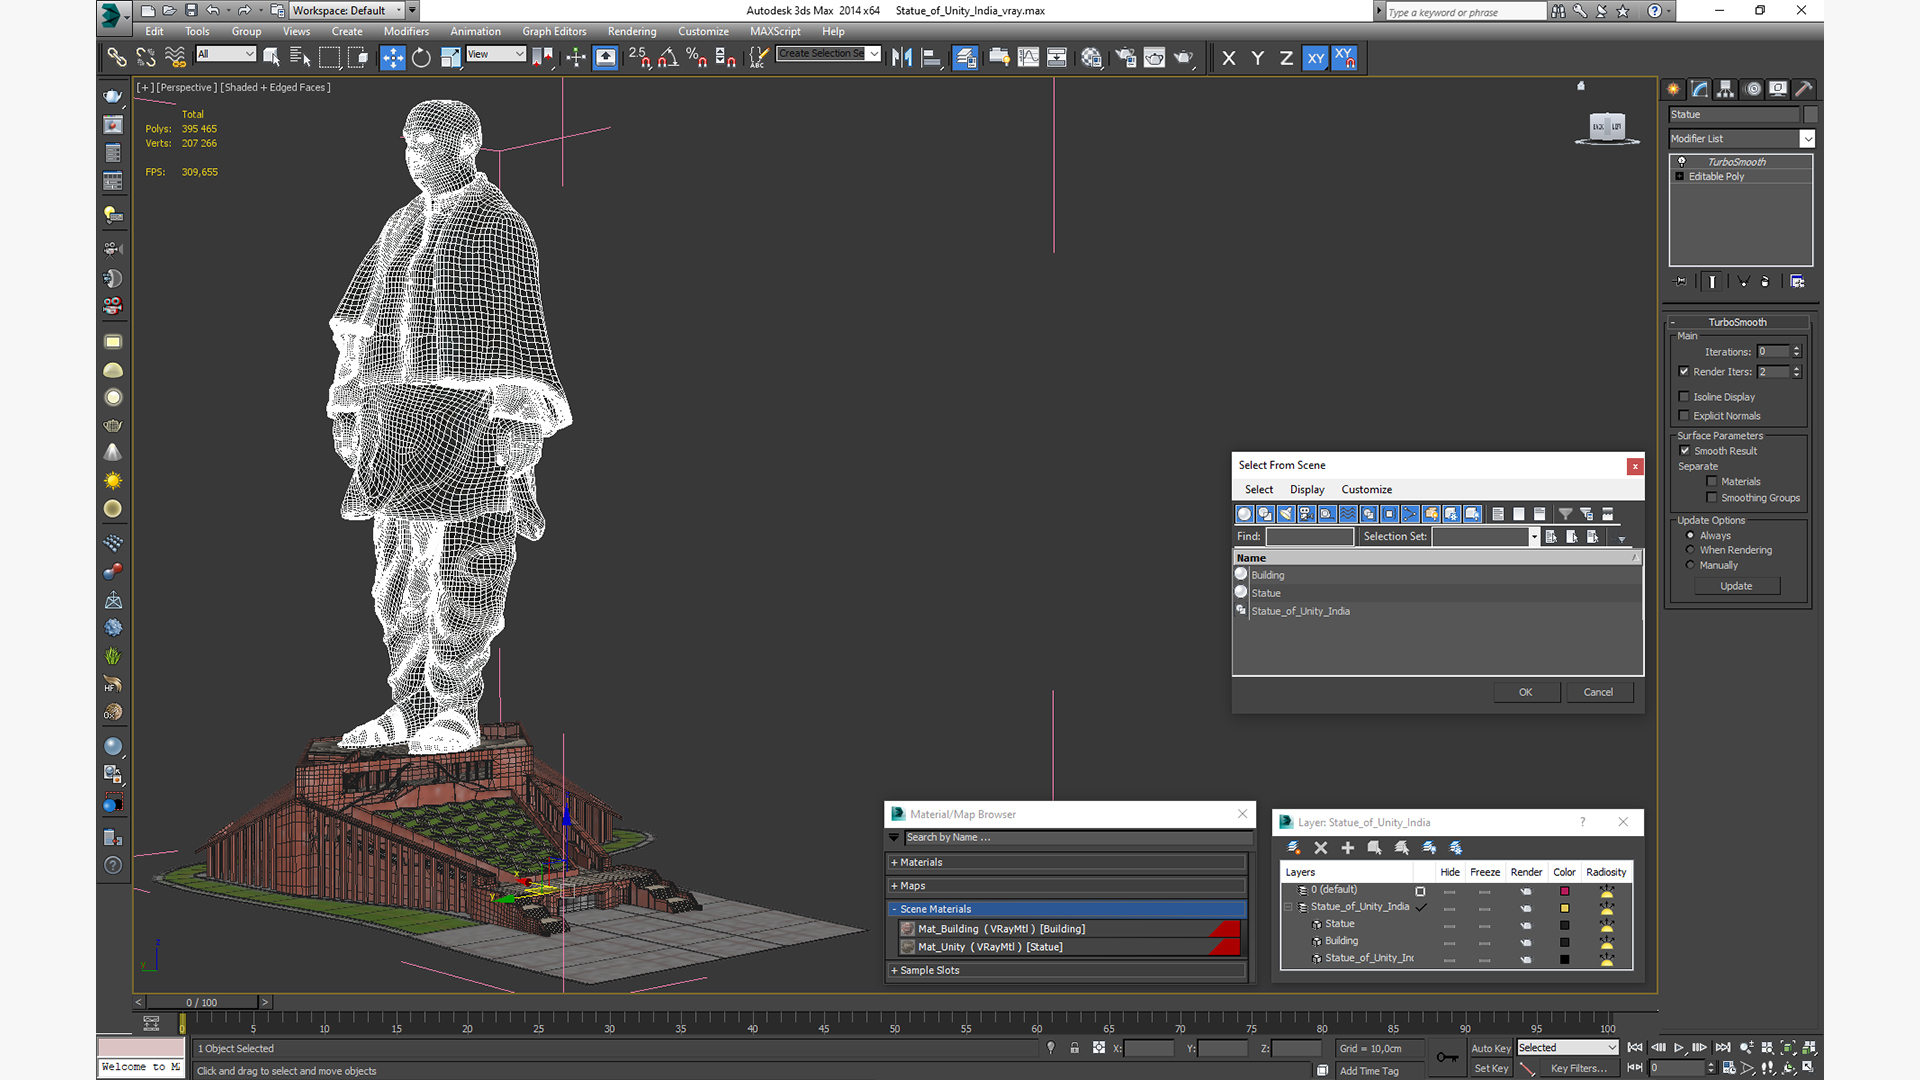Toggle the Percent Snap icon
Viewport: 1920px width, 1080px height.
point(697,58)
